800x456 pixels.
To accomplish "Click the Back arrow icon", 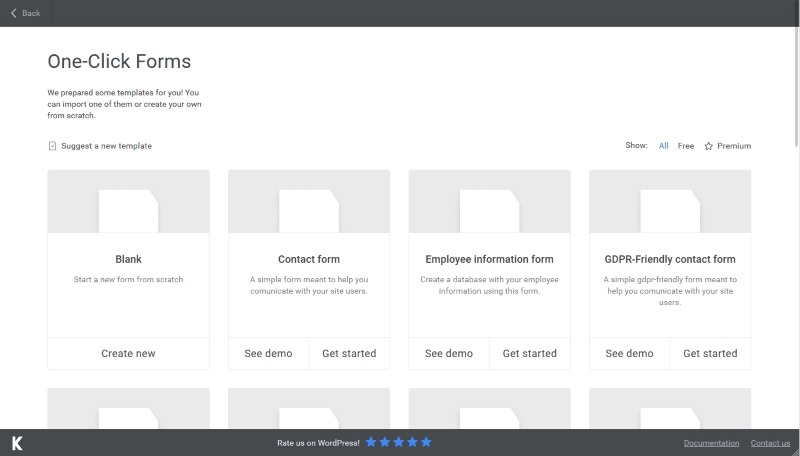I will coord(14,13).
